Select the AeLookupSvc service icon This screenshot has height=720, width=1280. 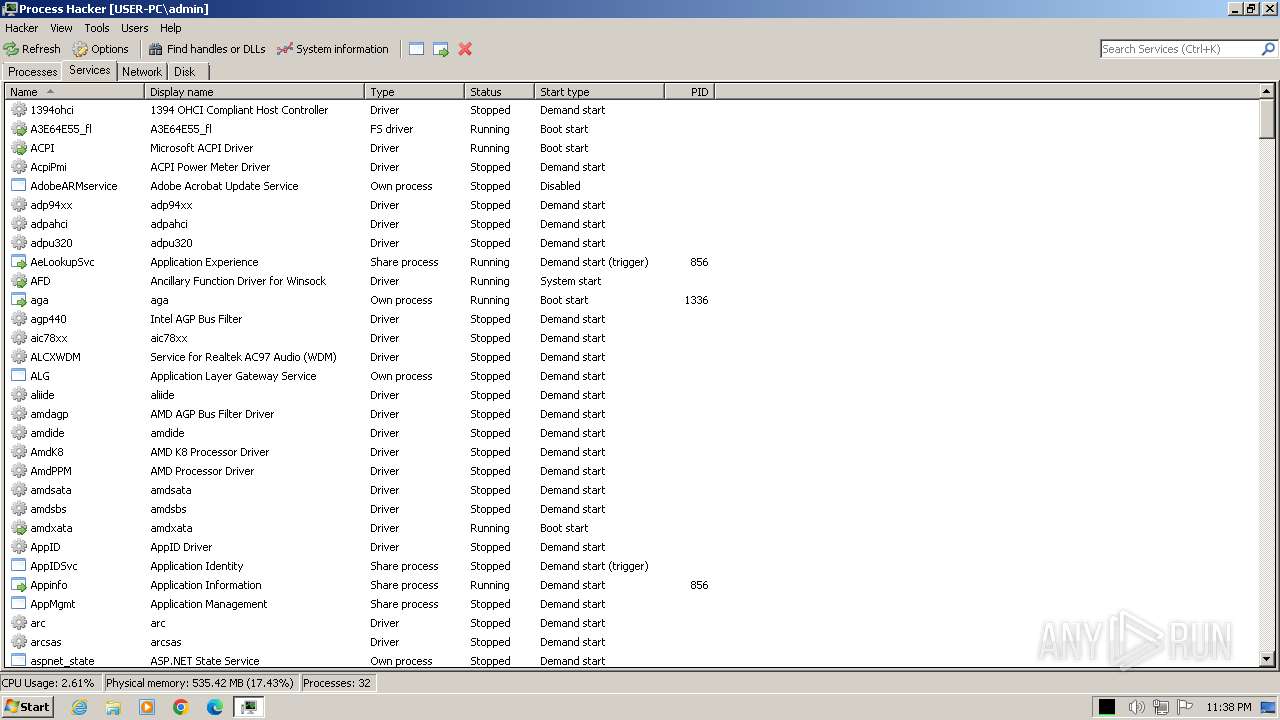[19, 262]
